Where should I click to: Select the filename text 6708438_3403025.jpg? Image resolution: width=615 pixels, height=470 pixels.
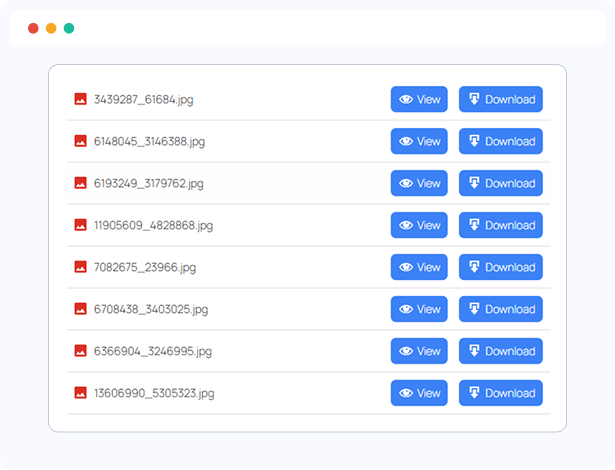tap(151, 310)
